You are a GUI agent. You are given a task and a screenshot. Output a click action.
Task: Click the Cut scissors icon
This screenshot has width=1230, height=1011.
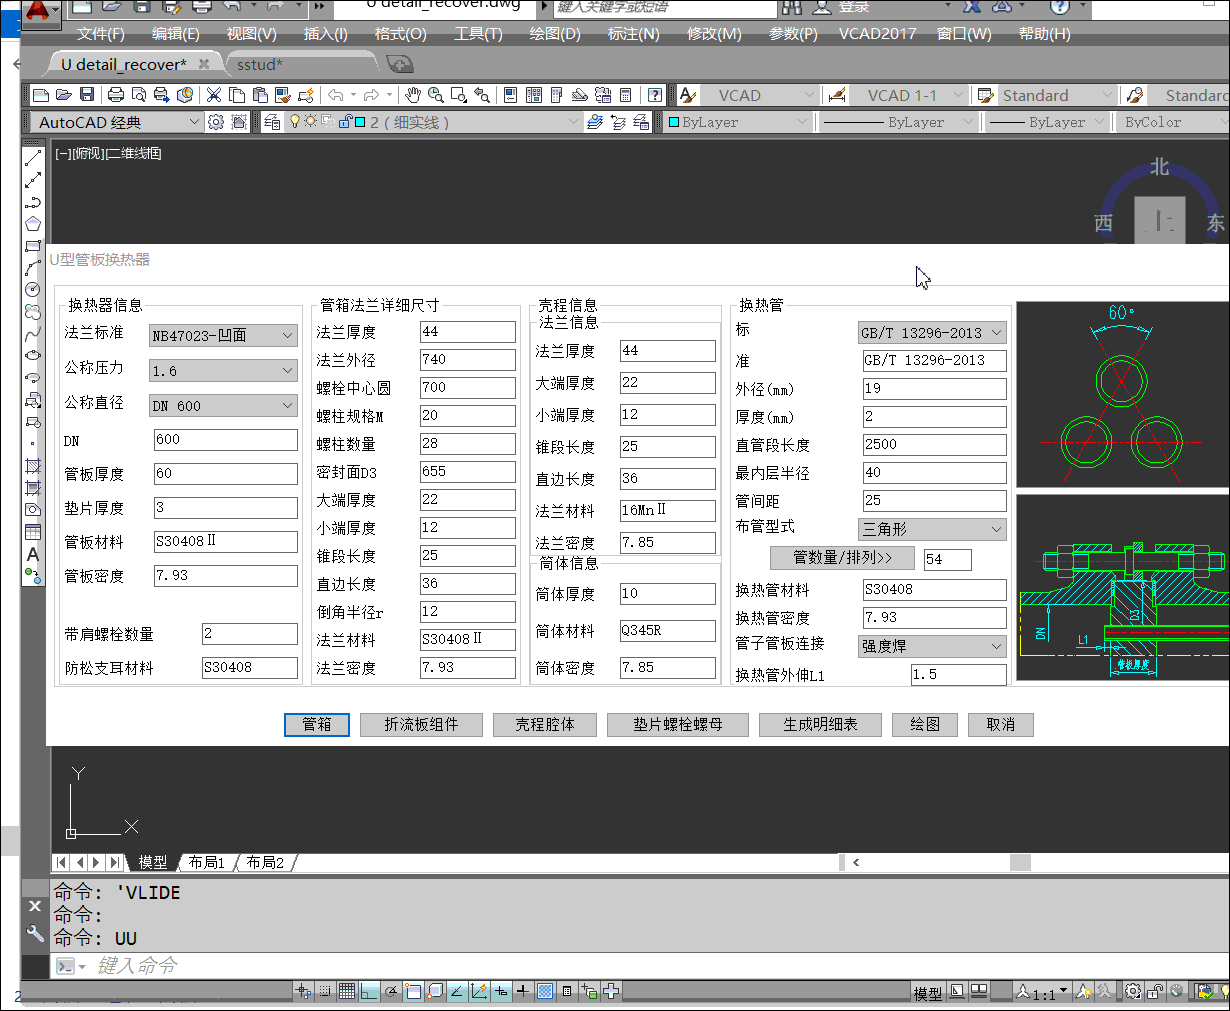[x=214, y=95]
